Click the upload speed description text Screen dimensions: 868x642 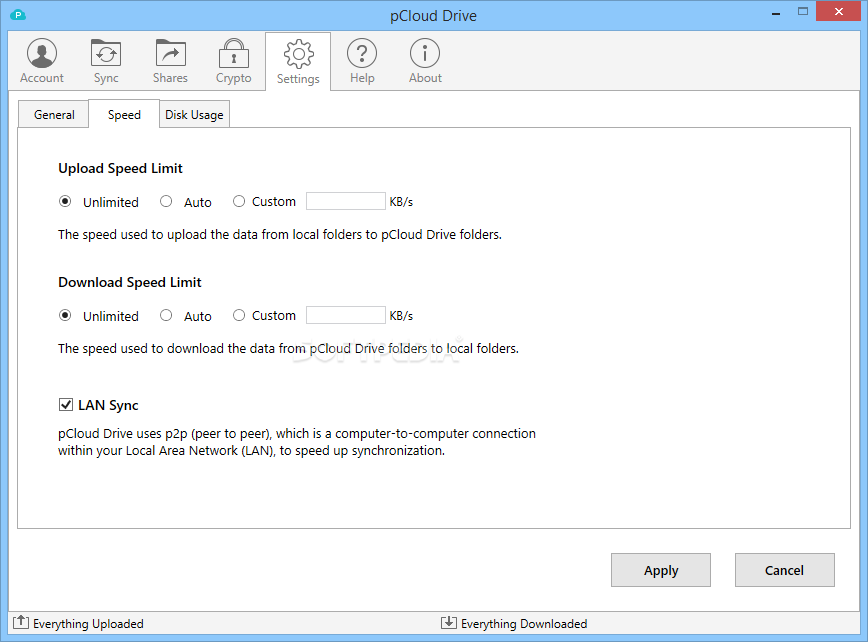coord(280,235)
